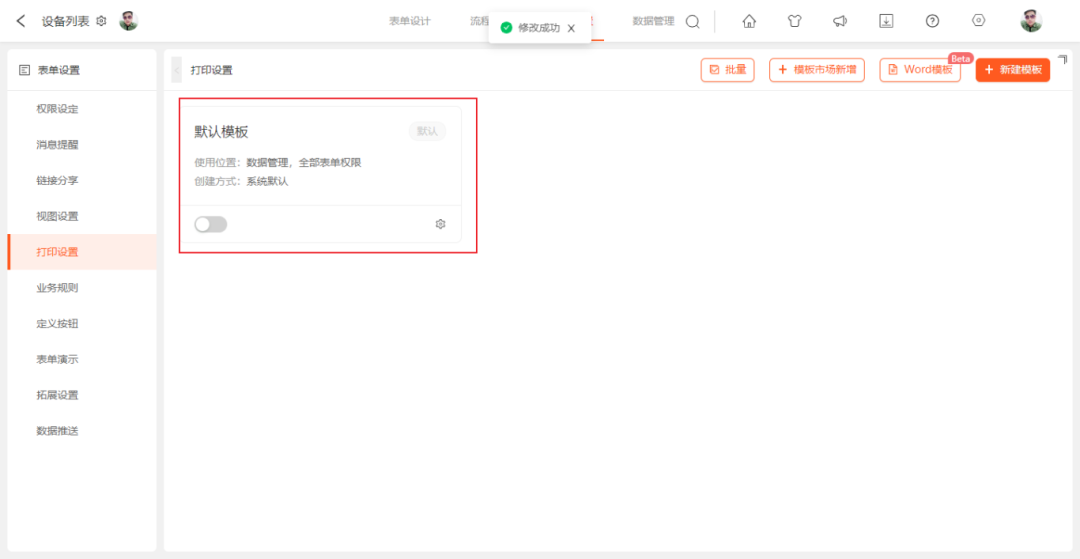The width and height of the screenshot is (1080, 559).
Task: Collapse the sidebar with arrow beside 打印设置 header
Action: tap(176, 70)
